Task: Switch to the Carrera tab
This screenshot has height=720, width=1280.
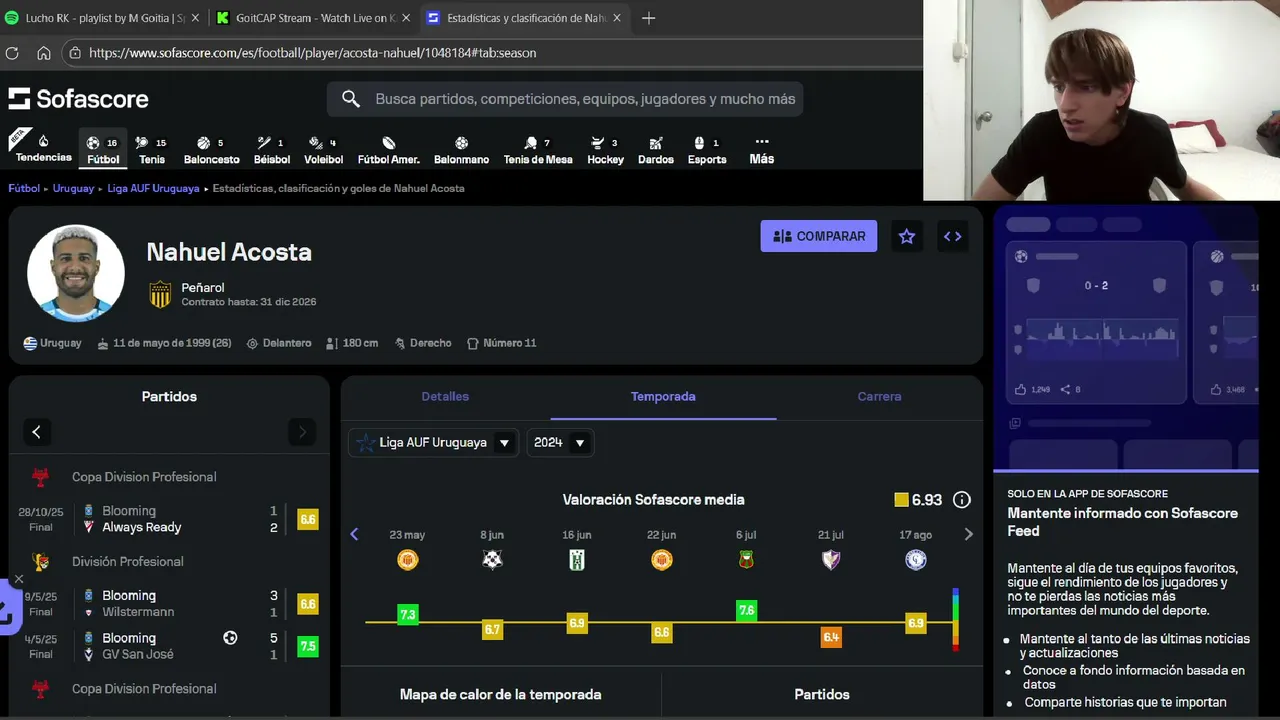Action: point(879,397)
